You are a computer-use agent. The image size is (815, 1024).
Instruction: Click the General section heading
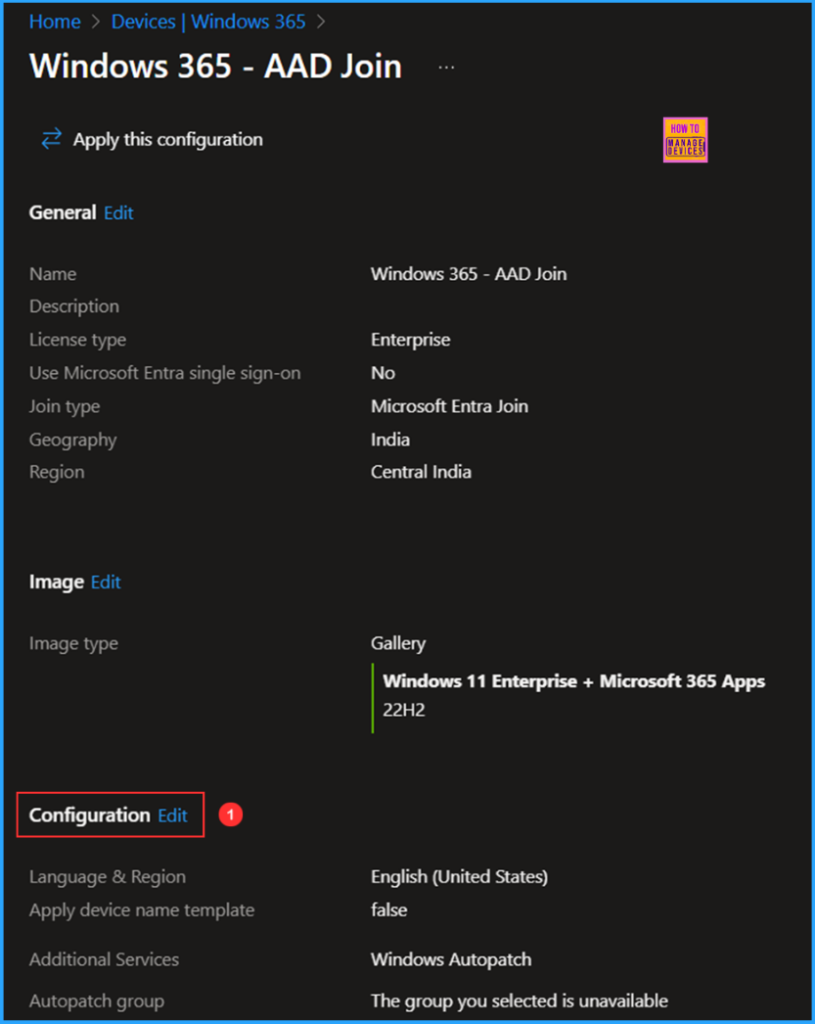click(62, 212)
